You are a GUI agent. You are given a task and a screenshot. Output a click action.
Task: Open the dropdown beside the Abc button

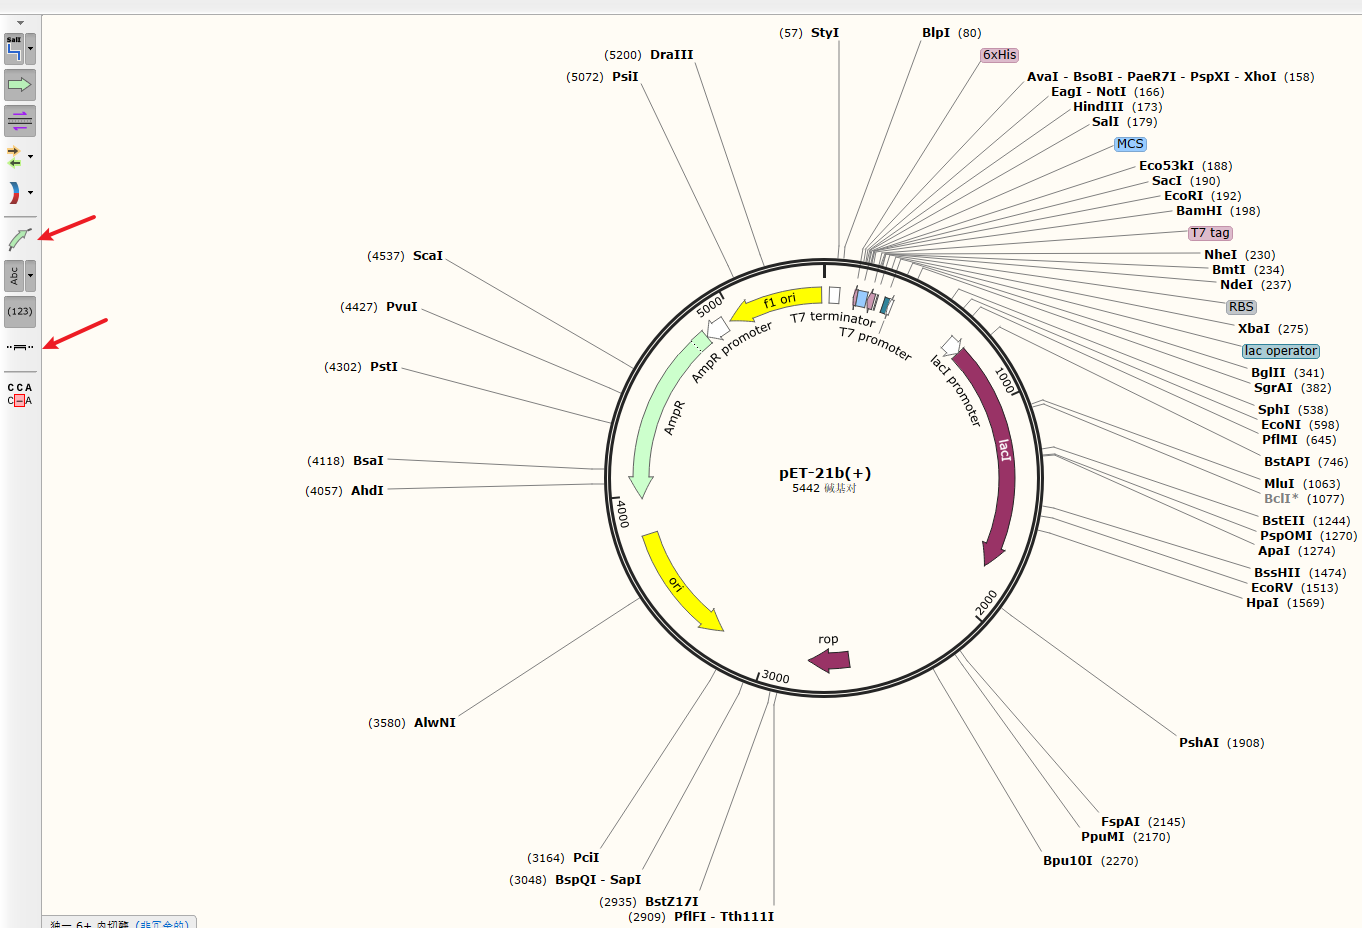tap(31, 275)
